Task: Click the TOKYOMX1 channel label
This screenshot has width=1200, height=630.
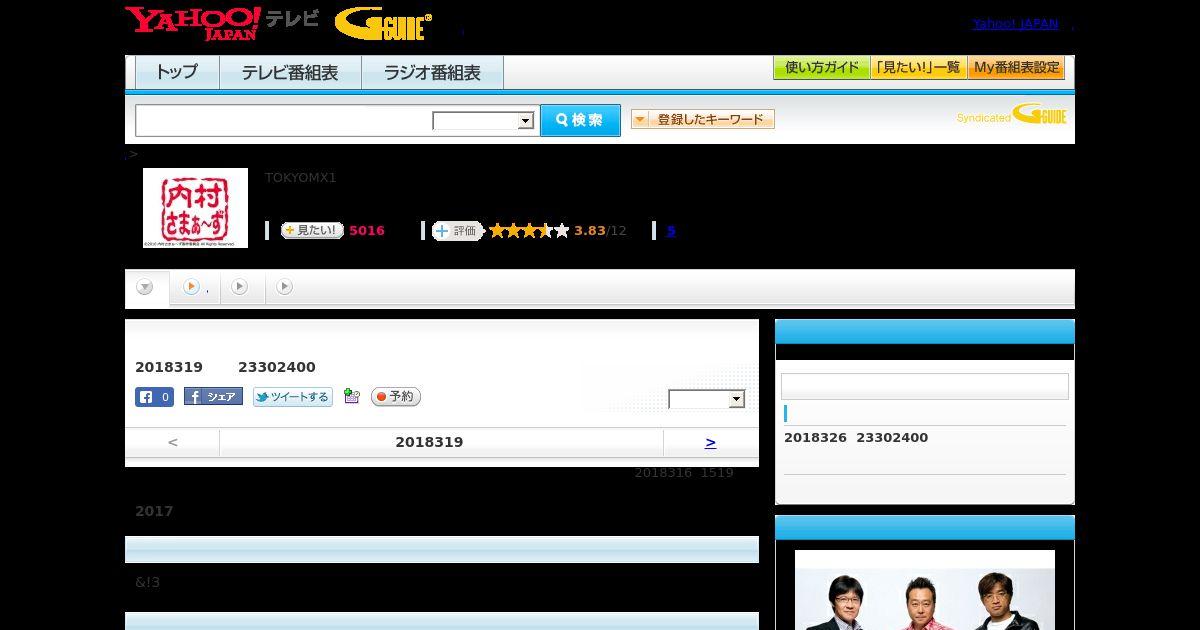Action: 301,178
